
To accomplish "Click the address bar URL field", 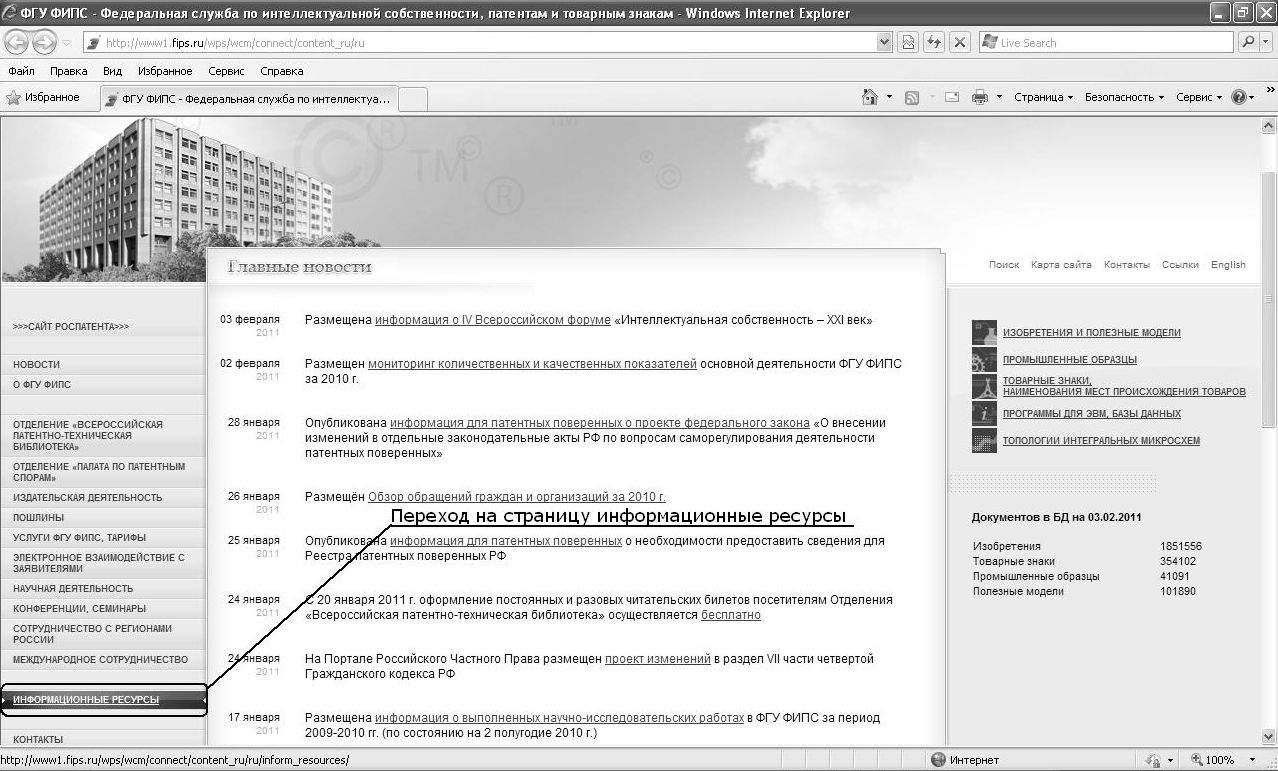I will [480, 43].
